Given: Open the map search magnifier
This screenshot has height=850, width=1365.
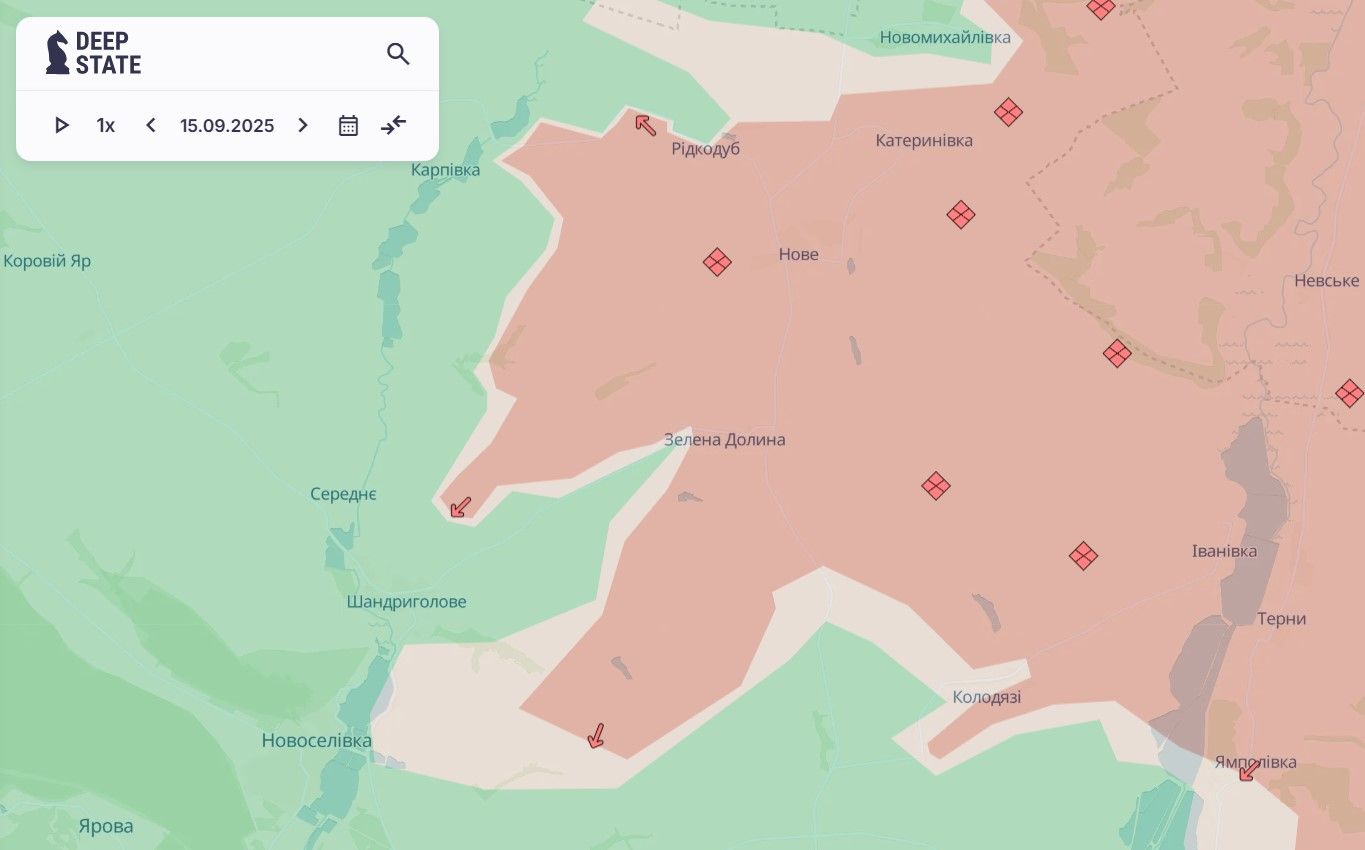Looking at the screenshot, I should pyautogui.click(x=398, y=54).
